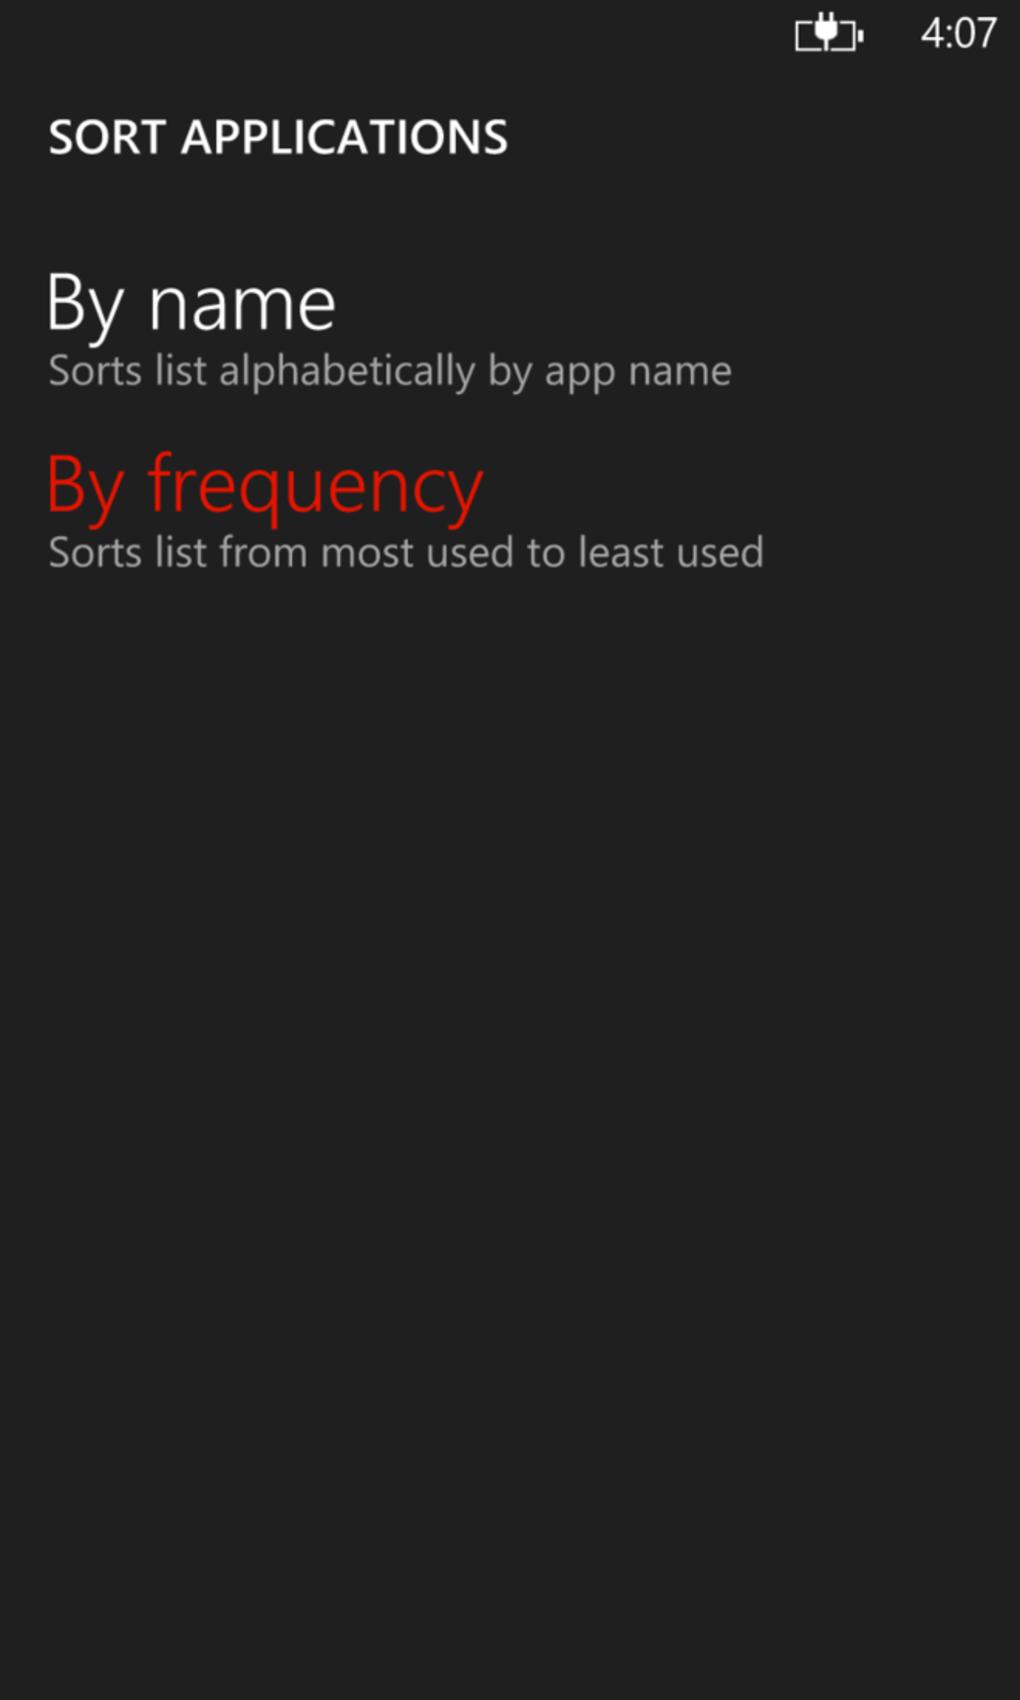The height and width of the screenshot is (1700, 1020).
Task: Click the most used to least used subtitle
Action: coord(406,552)
